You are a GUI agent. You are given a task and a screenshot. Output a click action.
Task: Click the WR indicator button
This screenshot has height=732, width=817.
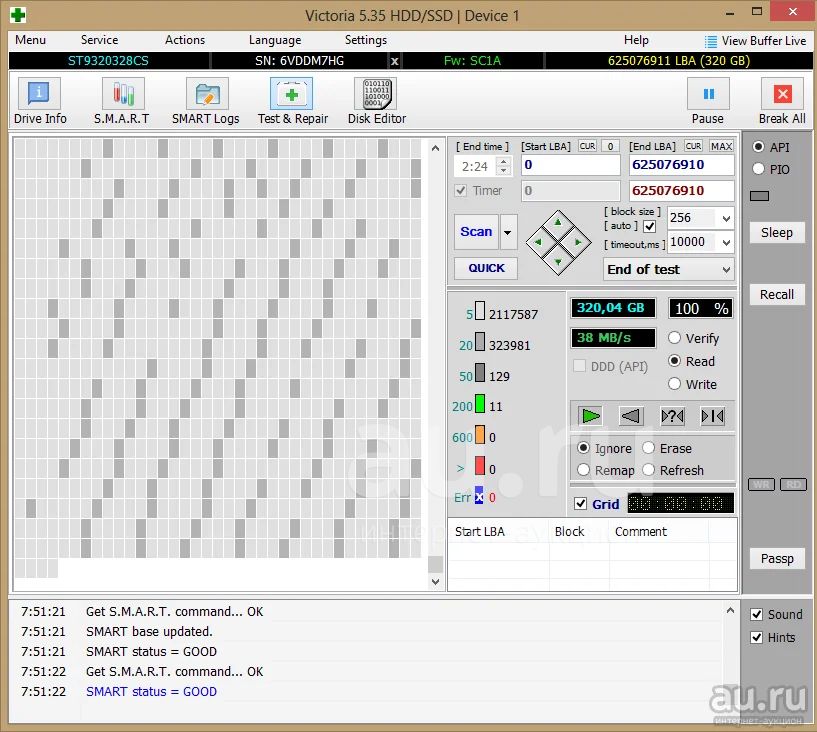point(761,485)
